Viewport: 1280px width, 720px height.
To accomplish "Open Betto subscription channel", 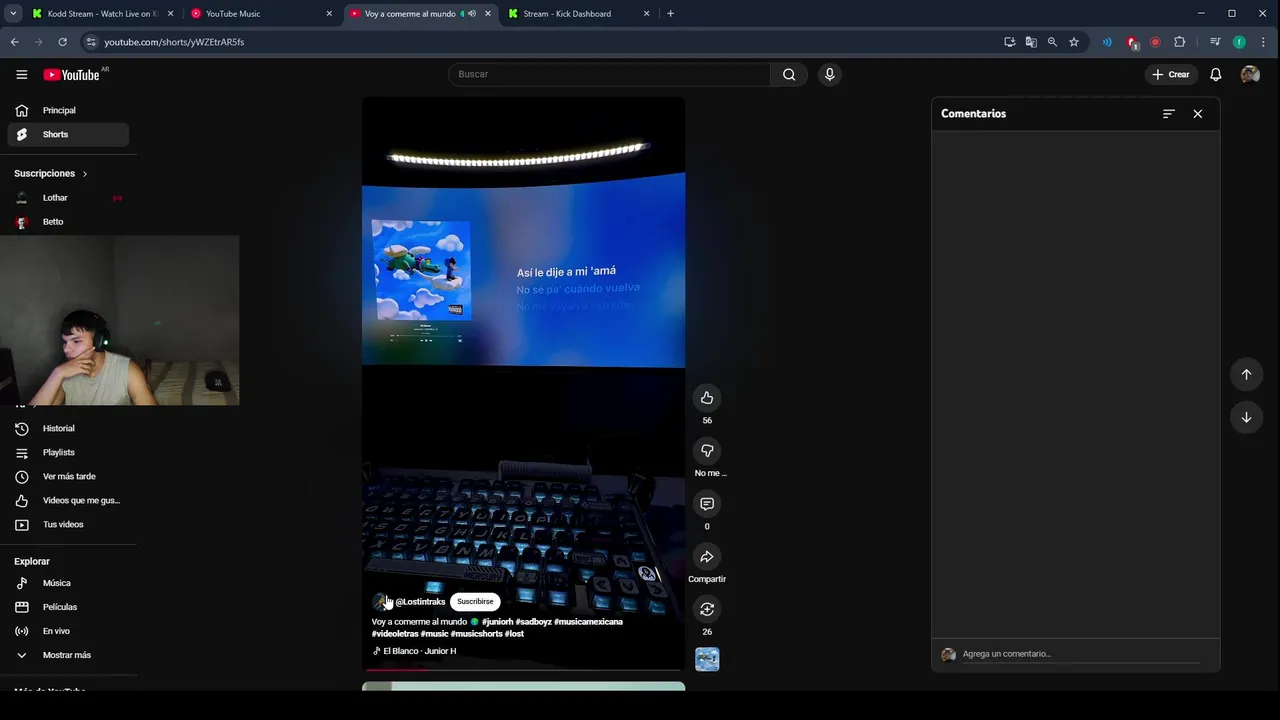I will [x=68, y=222].
